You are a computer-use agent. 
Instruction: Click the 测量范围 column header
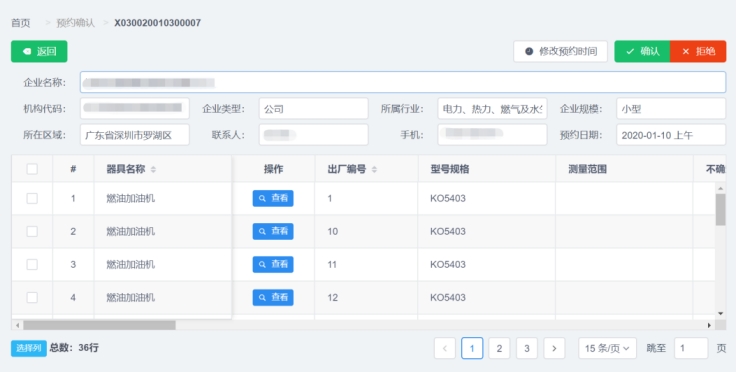coord(588,169)
